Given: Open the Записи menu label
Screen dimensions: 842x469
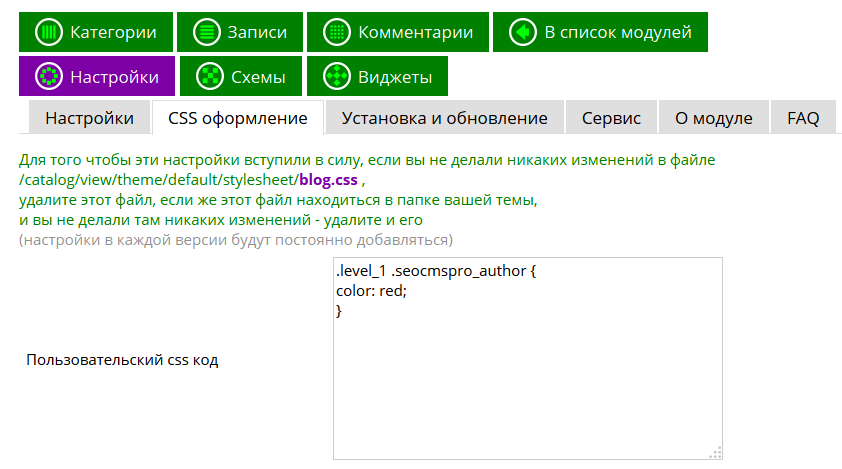Looking at the screenshot, I should click(257, 33).
